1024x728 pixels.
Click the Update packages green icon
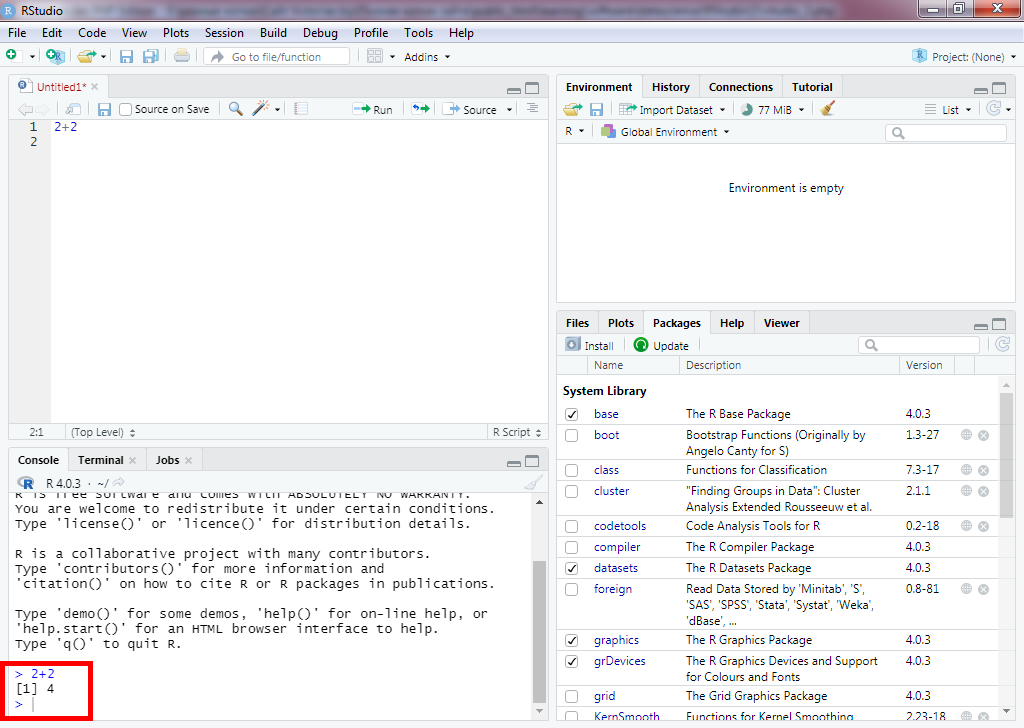(642, 345)
